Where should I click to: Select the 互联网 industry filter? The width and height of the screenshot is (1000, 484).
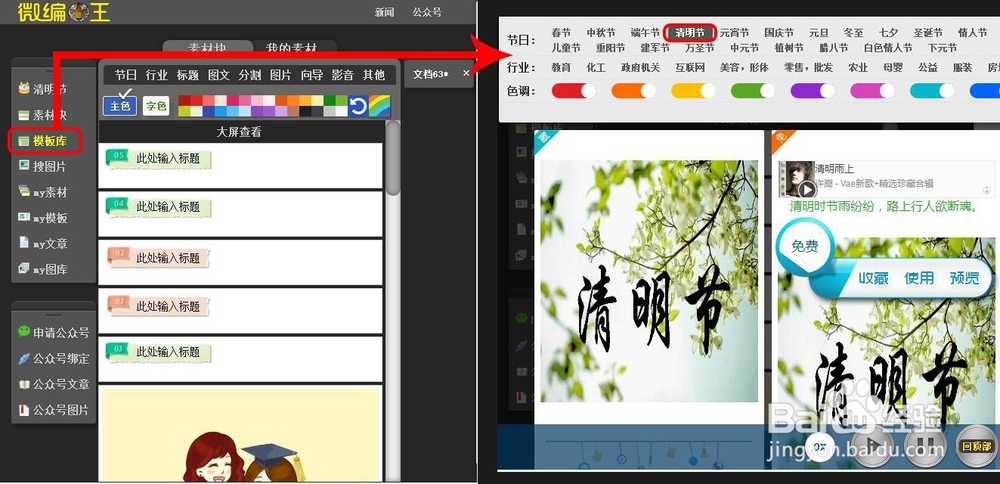[690, 67]
